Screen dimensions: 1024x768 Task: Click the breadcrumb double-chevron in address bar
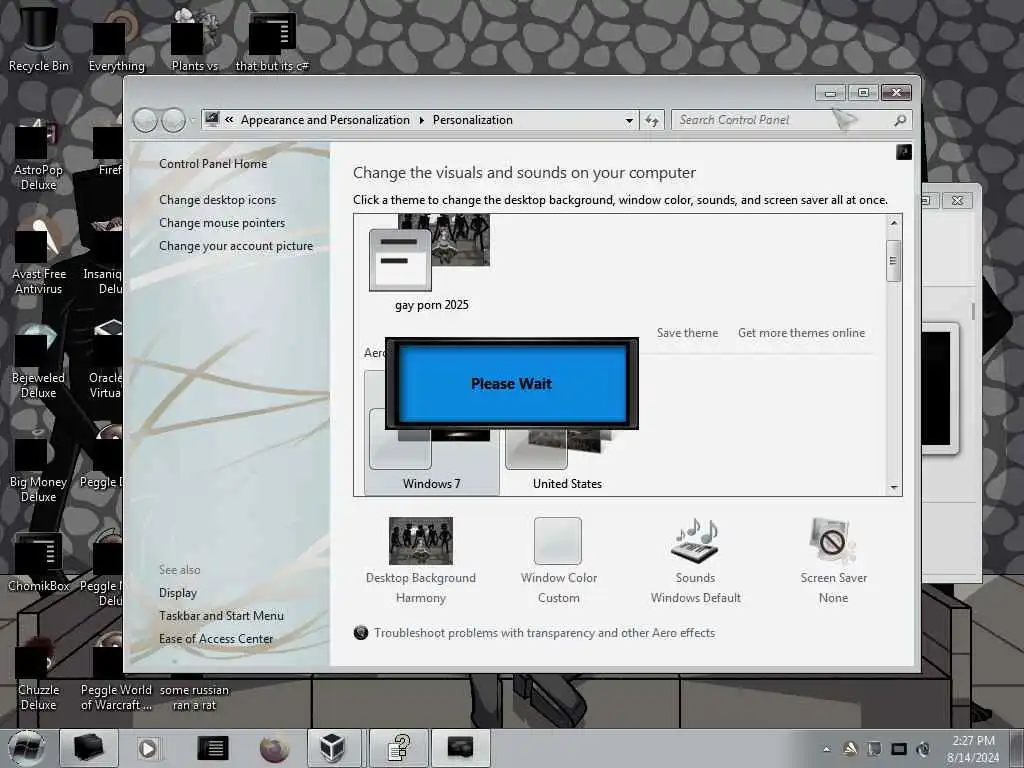tap(229, 120)
